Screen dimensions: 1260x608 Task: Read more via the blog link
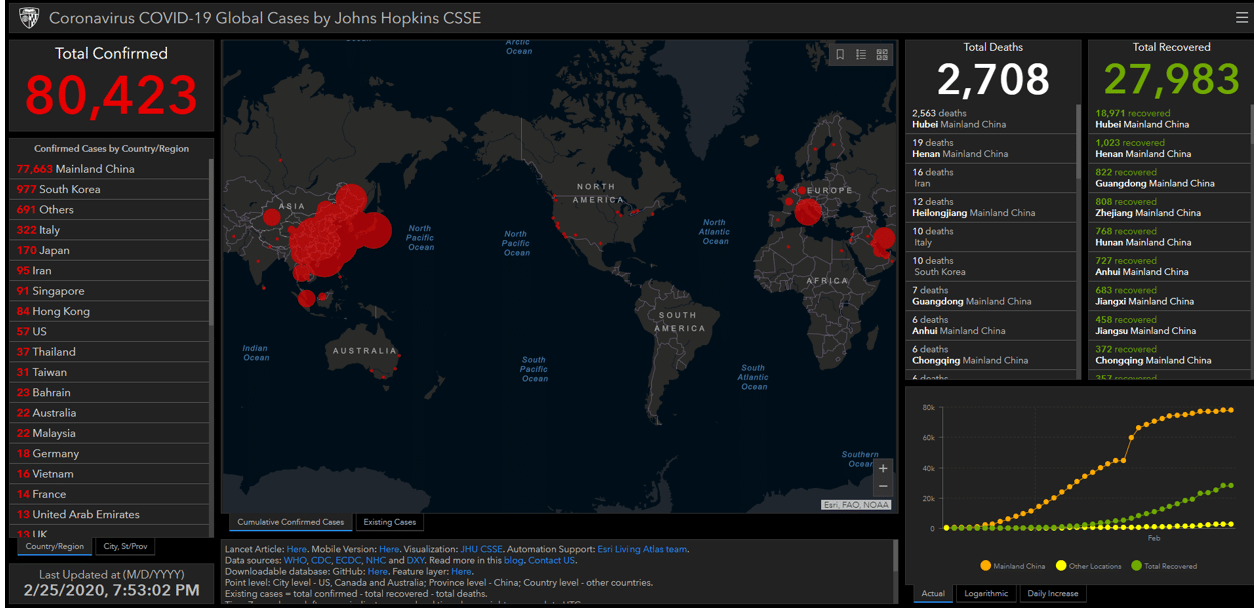point(514,560)
